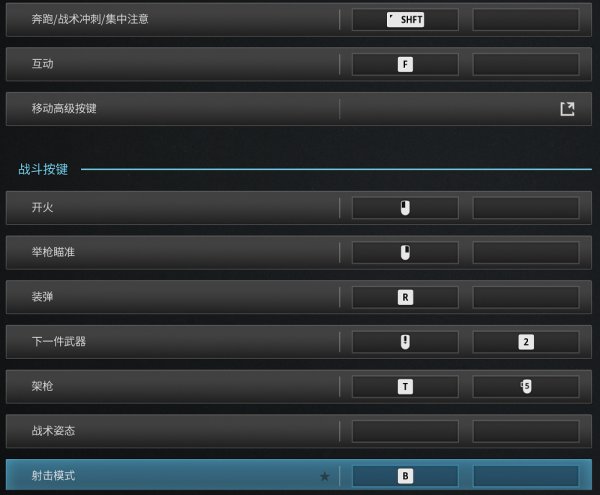The height and width of the screenshot is (495, 600).
Task: Open the 移动高级按键 advanced settings icon
Action: coord(567,109)
